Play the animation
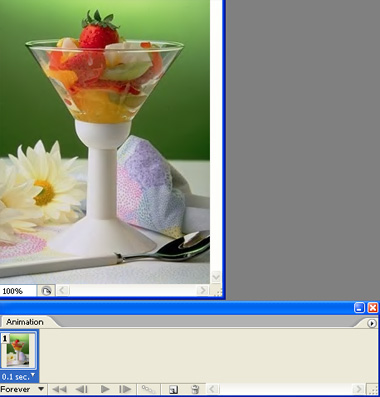The height and width of the screenshot is (397, 380). tap(105, 389)
